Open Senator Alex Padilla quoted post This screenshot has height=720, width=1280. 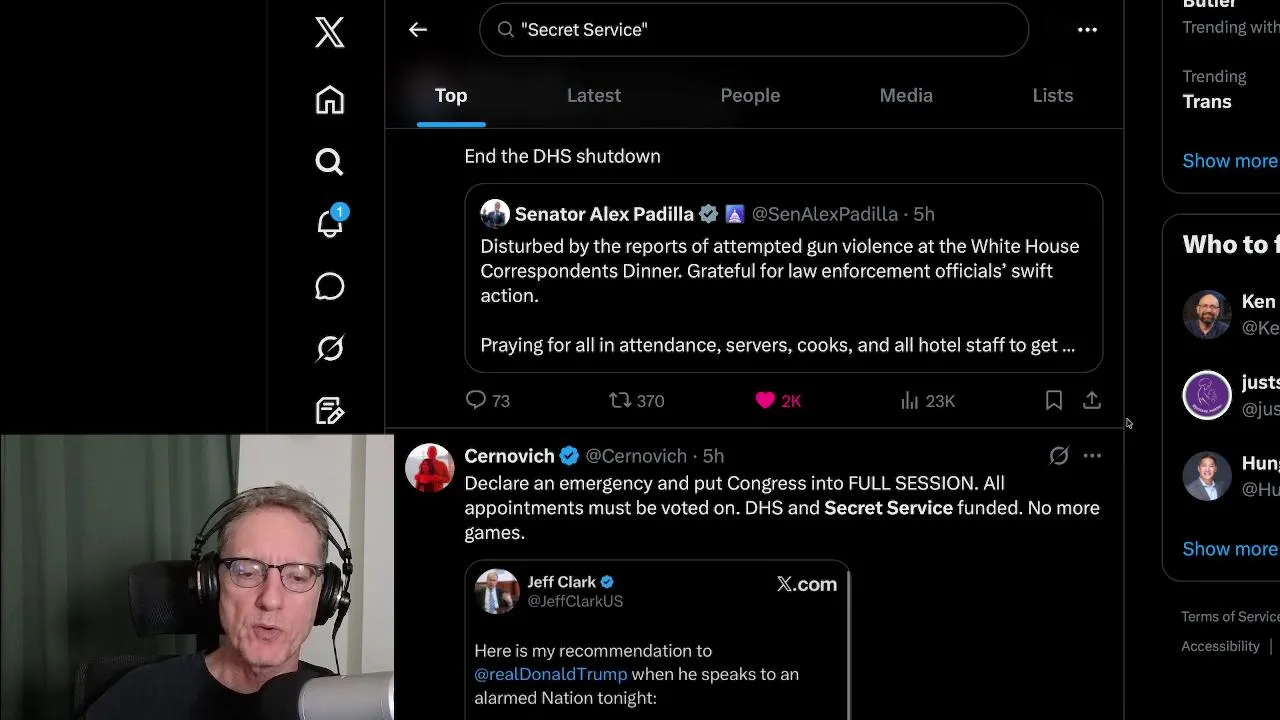[783, 278]
